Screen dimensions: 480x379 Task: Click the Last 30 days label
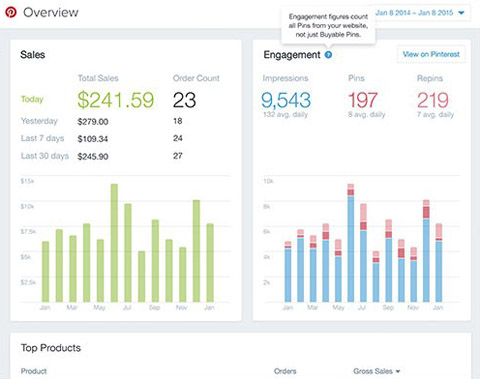45,156
